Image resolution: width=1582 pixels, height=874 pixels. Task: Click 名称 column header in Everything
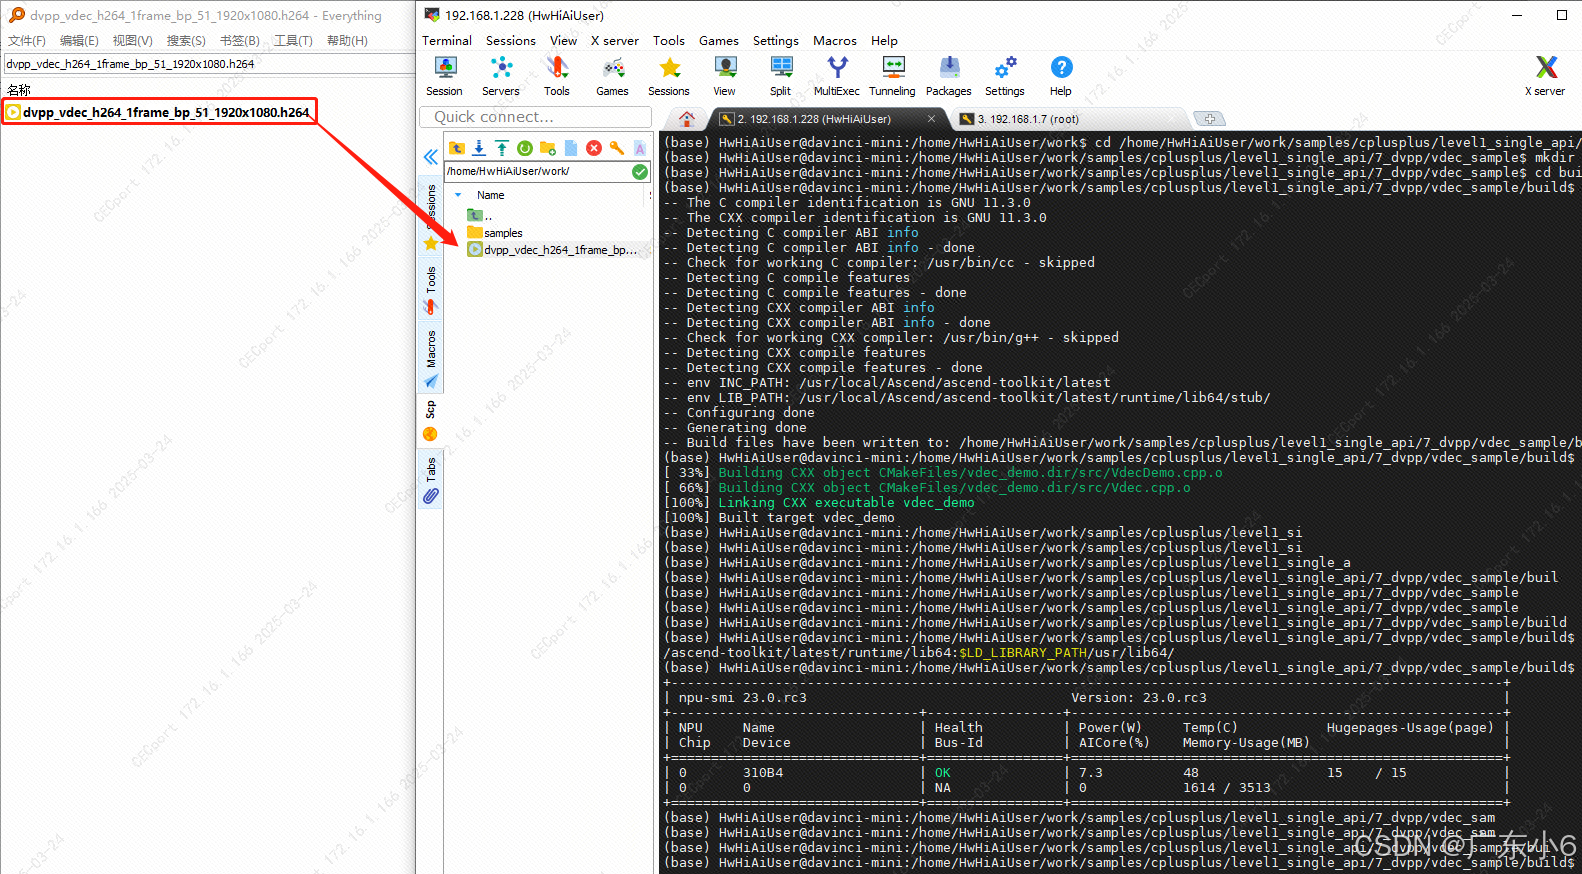pos(19,90)
